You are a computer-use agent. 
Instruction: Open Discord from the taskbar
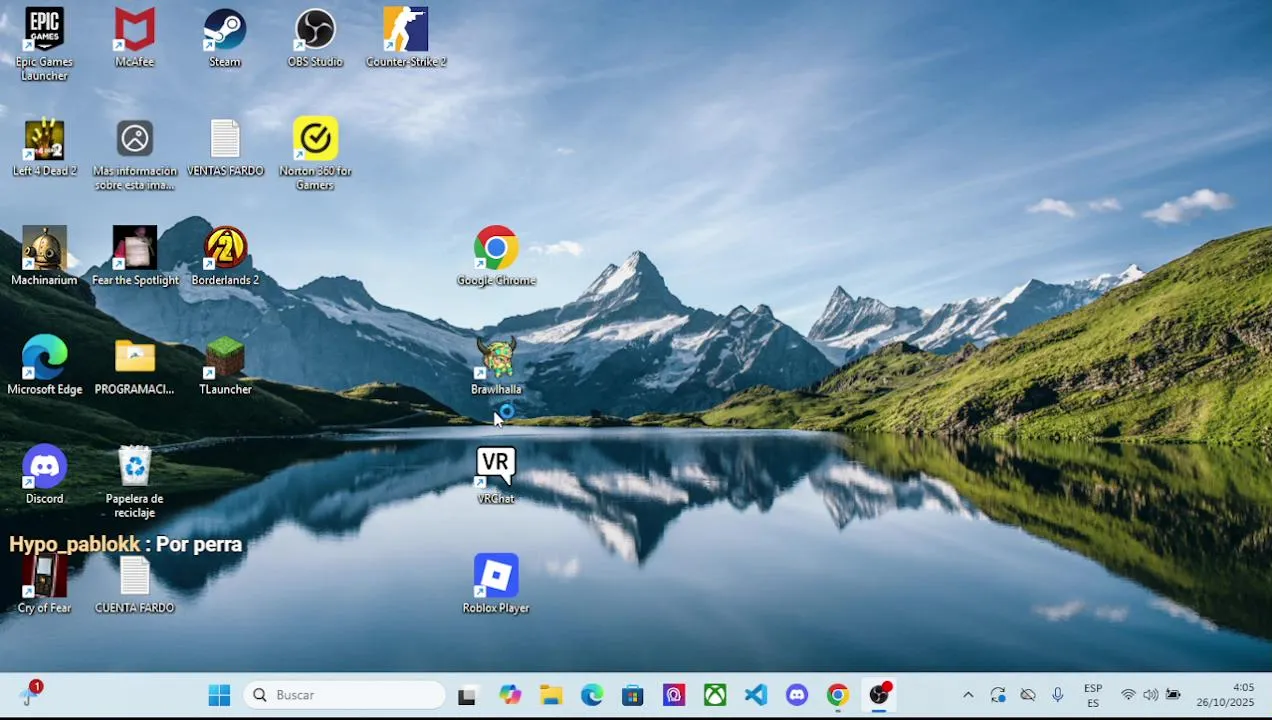797,695
